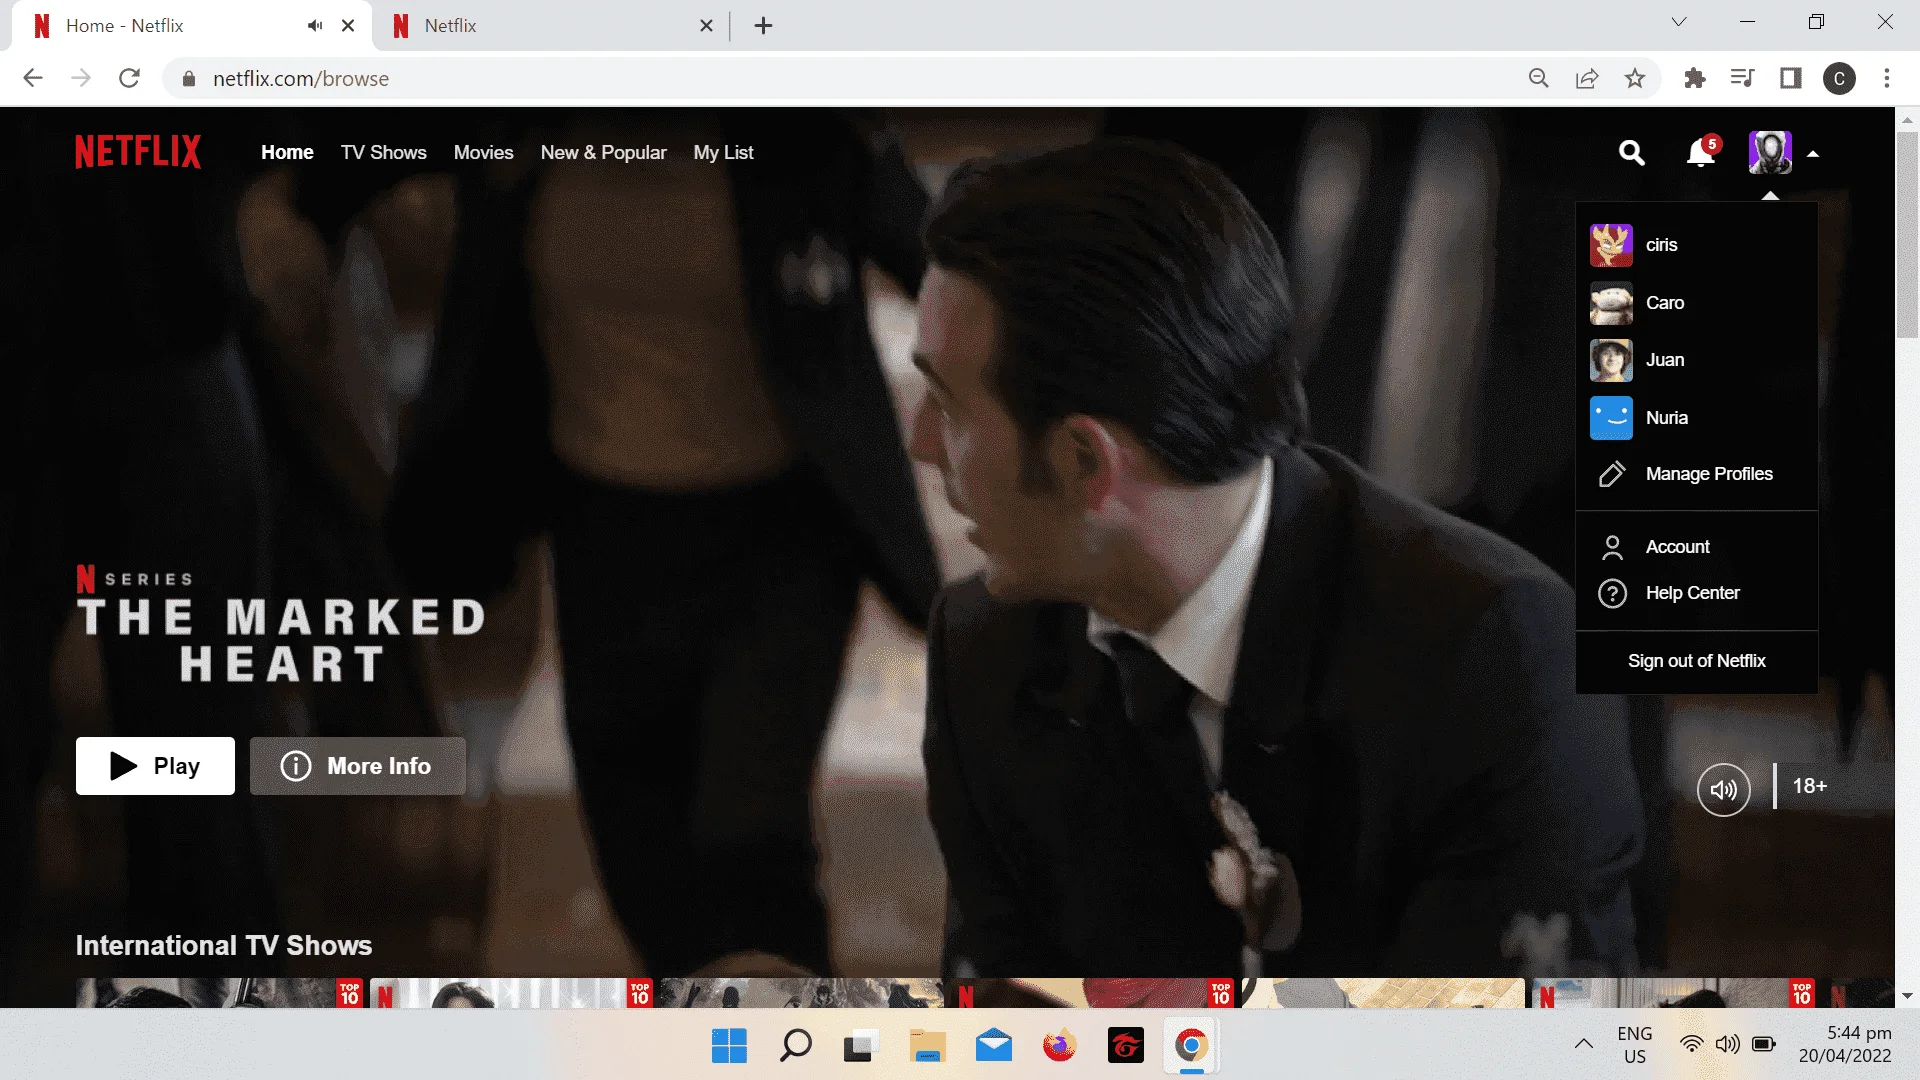Screen dimensions: 1920x1080
Task: Click the current profile avatar in header
Action: 1769,153
